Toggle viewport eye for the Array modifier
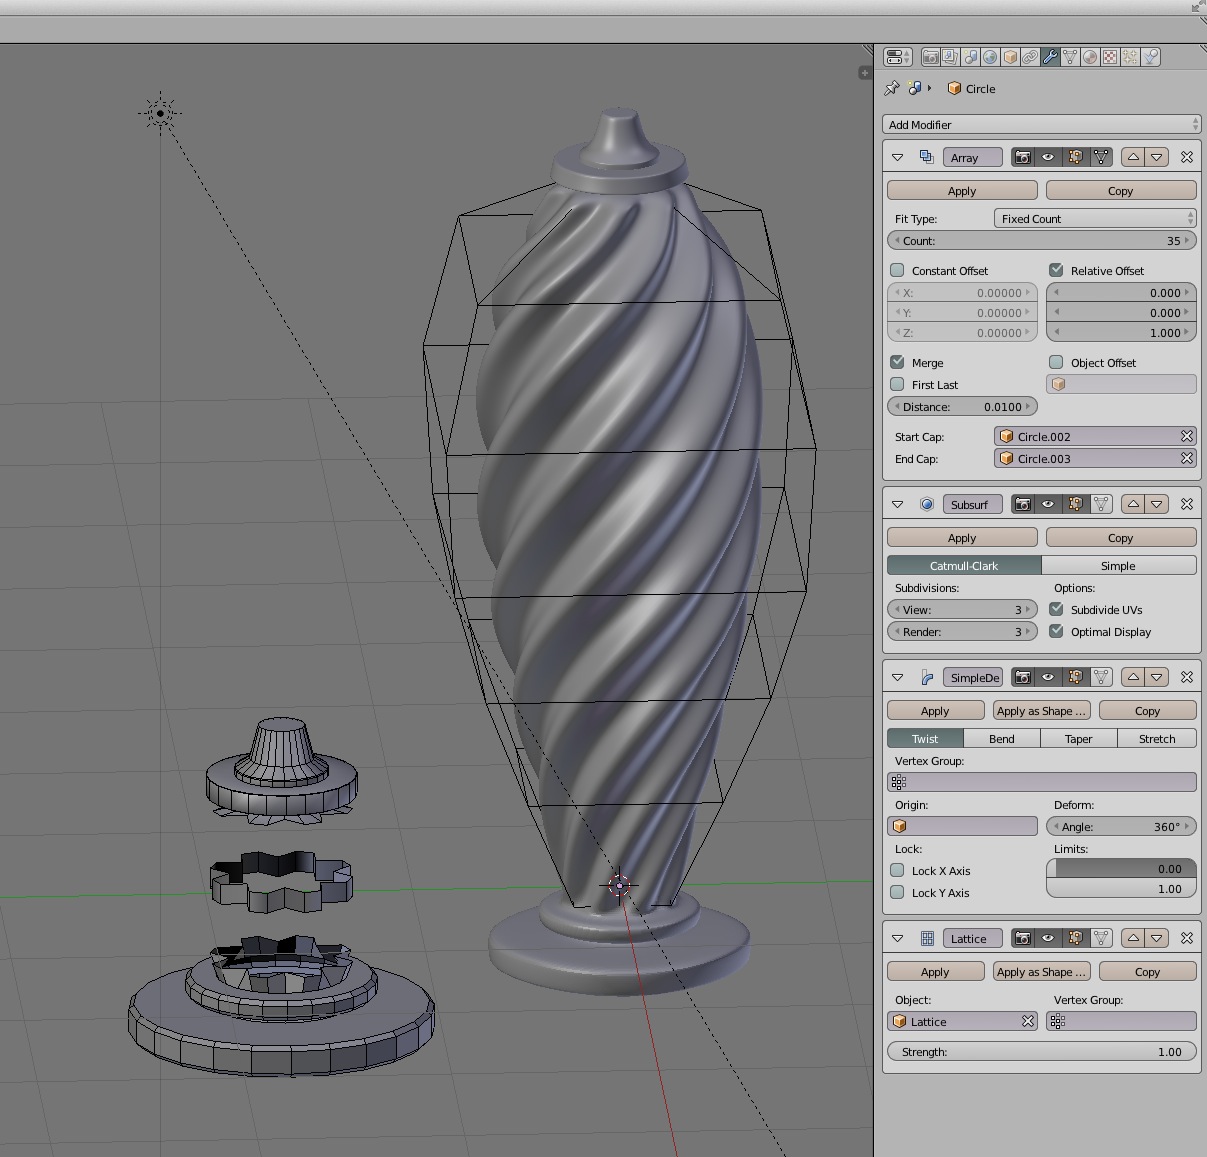1207x1157 pixels. pos(1048,157)
